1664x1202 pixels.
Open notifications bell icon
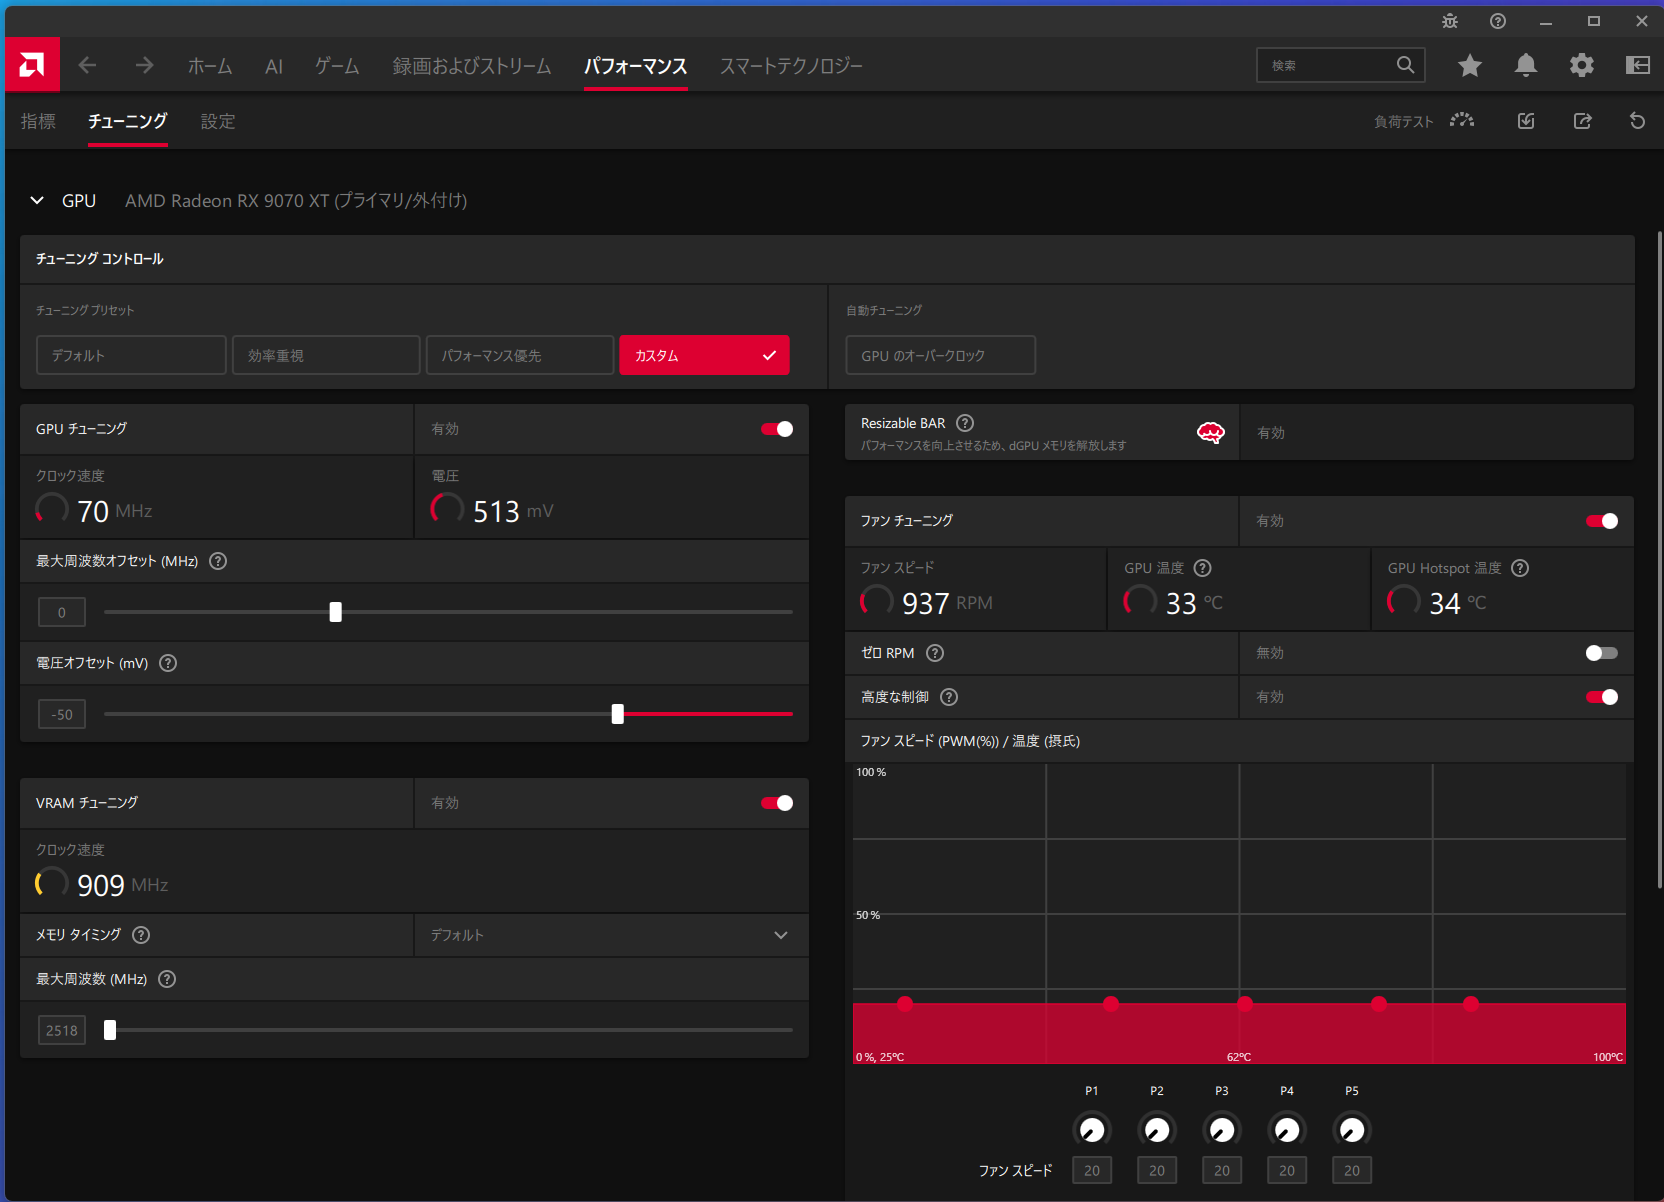coord(1526,65)
